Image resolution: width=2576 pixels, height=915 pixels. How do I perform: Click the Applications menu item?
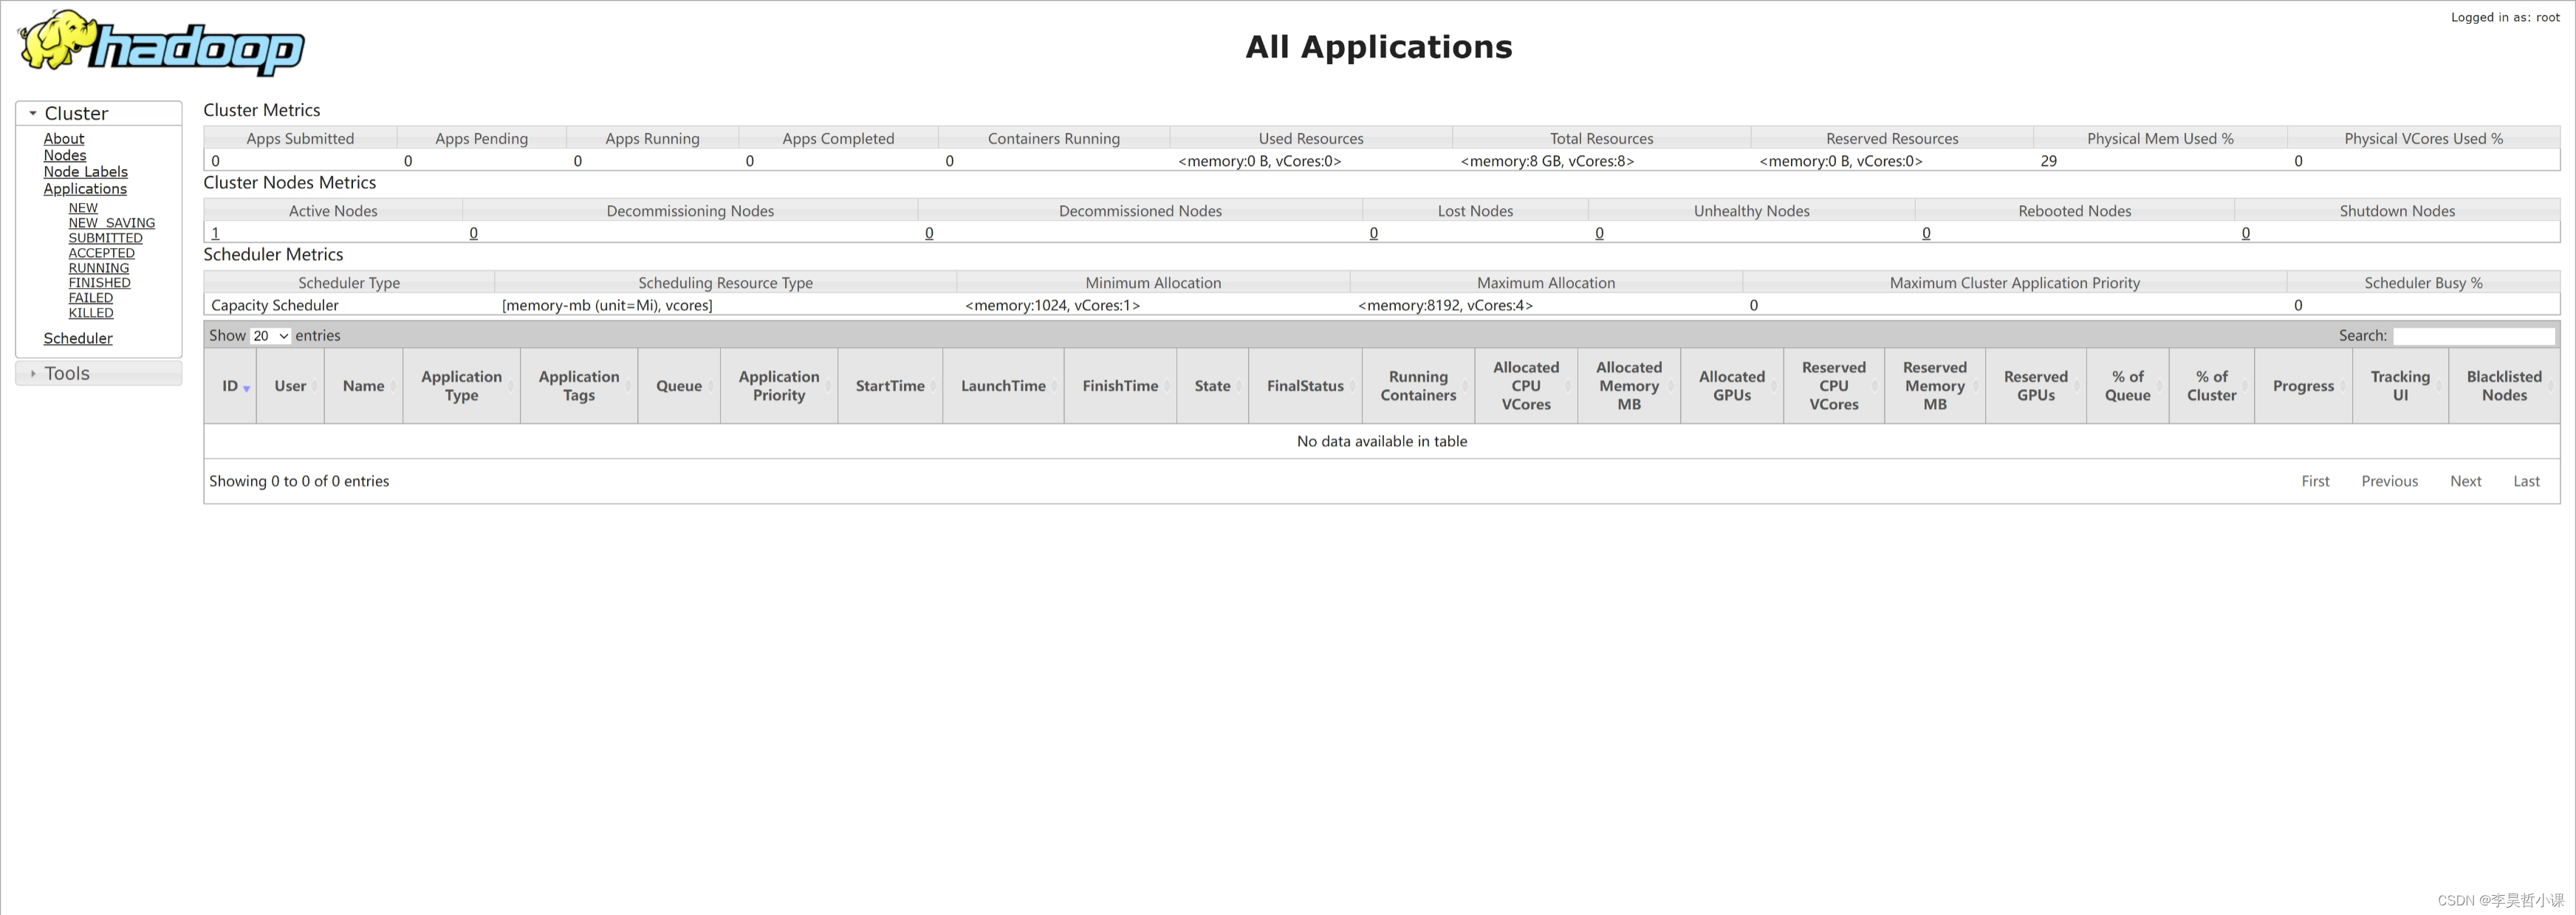click(x=86, y=188)
